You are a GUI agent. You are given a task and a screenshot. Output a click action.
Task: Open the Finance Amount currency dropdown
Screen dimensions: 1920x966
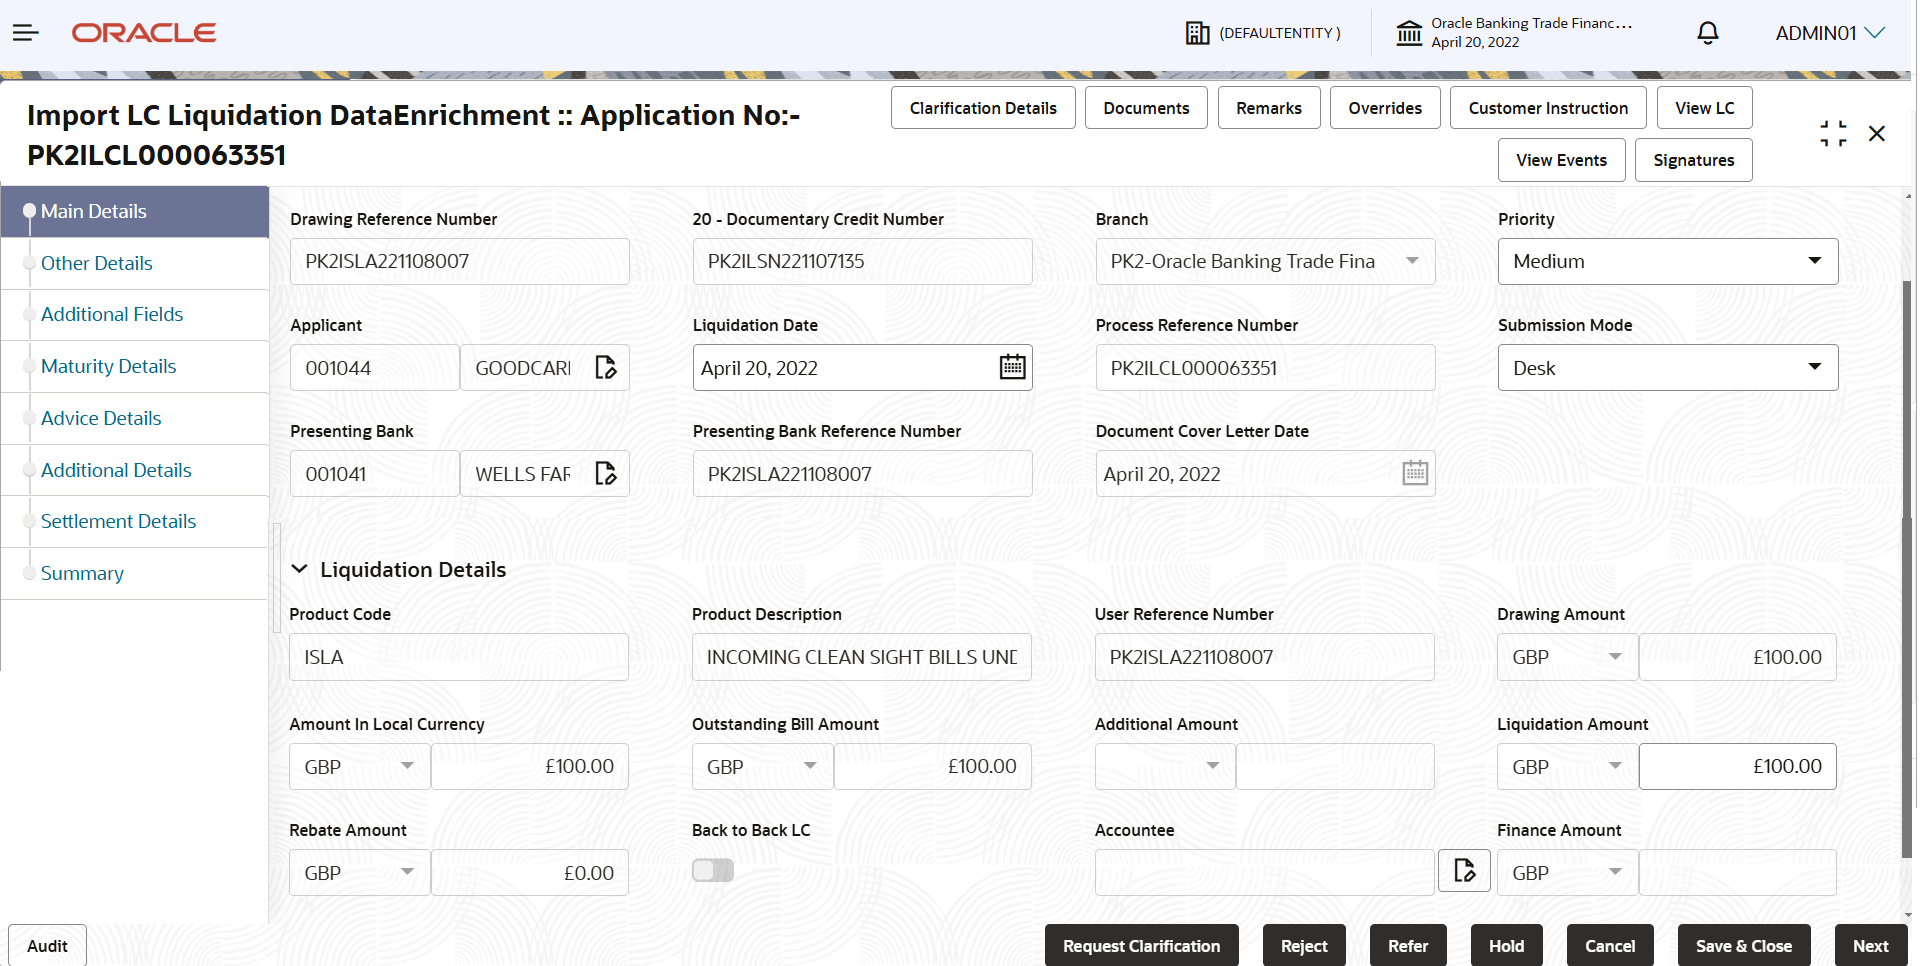tap(1567, 873)
